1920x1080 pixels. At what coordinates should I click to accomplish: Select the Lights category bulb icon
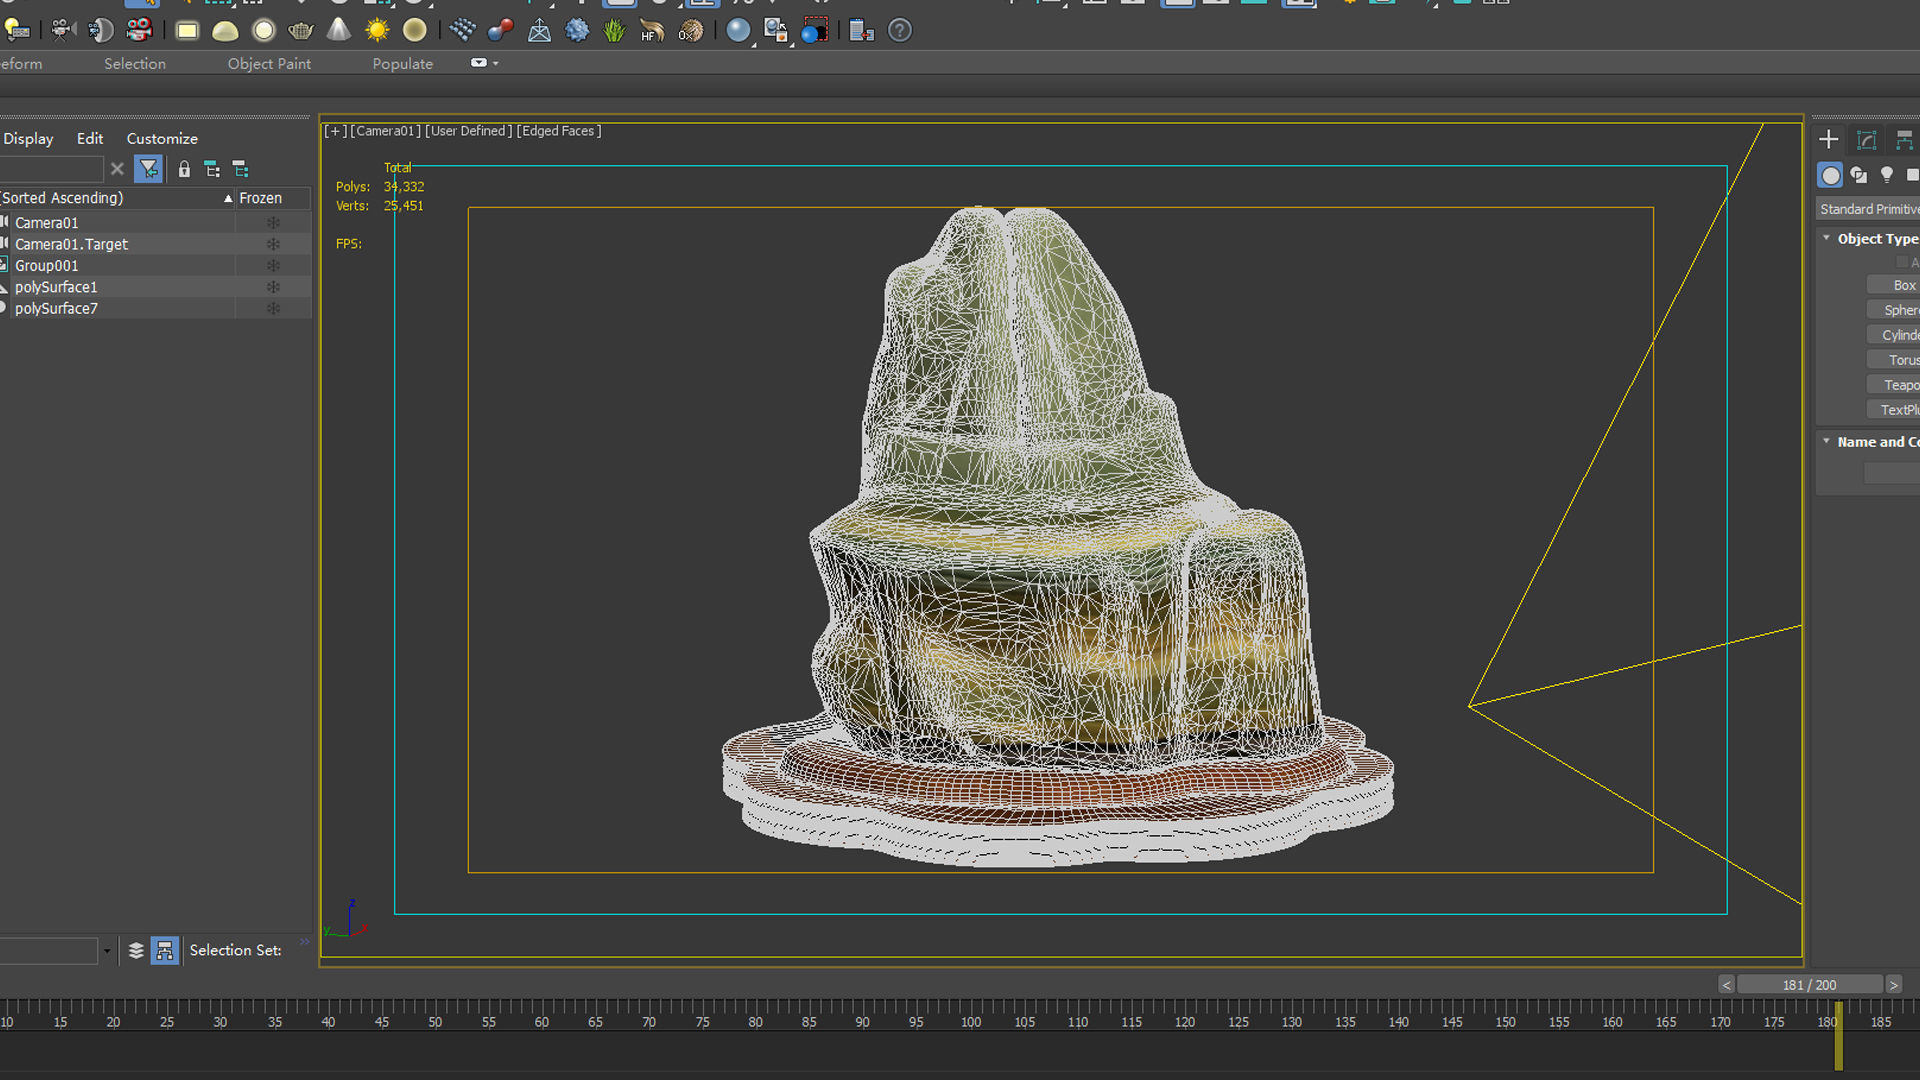pyautogui.click(x=1887, y=175)
